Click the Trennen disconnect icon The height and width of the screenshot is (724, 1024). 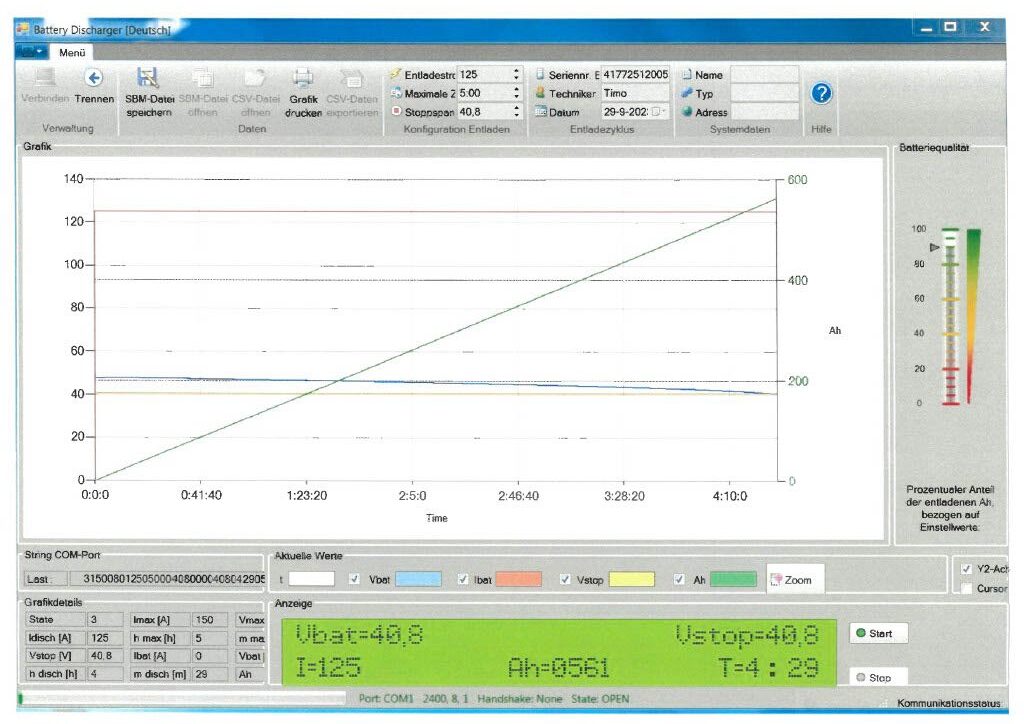tap(94, 78)
